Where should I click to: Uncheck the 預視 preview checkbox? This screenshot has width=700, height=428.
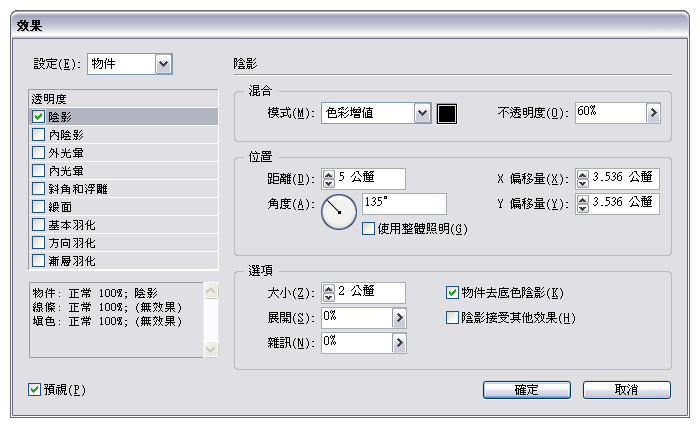pos(36,389)
